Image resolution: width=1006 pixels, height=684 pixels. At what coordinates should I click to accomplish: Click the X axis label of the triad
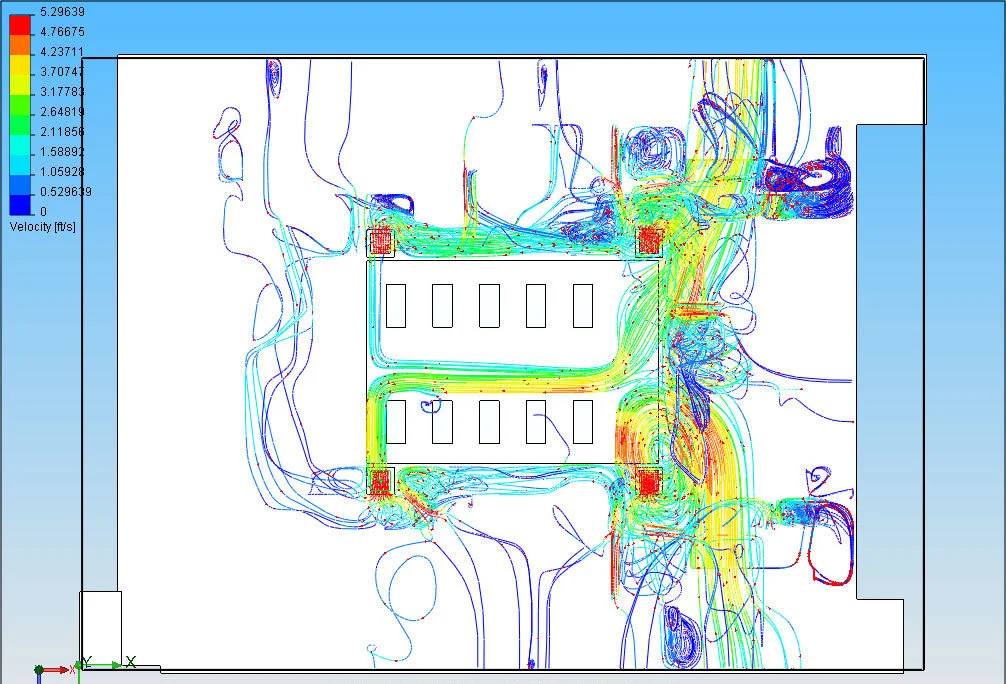coord(131,662)
